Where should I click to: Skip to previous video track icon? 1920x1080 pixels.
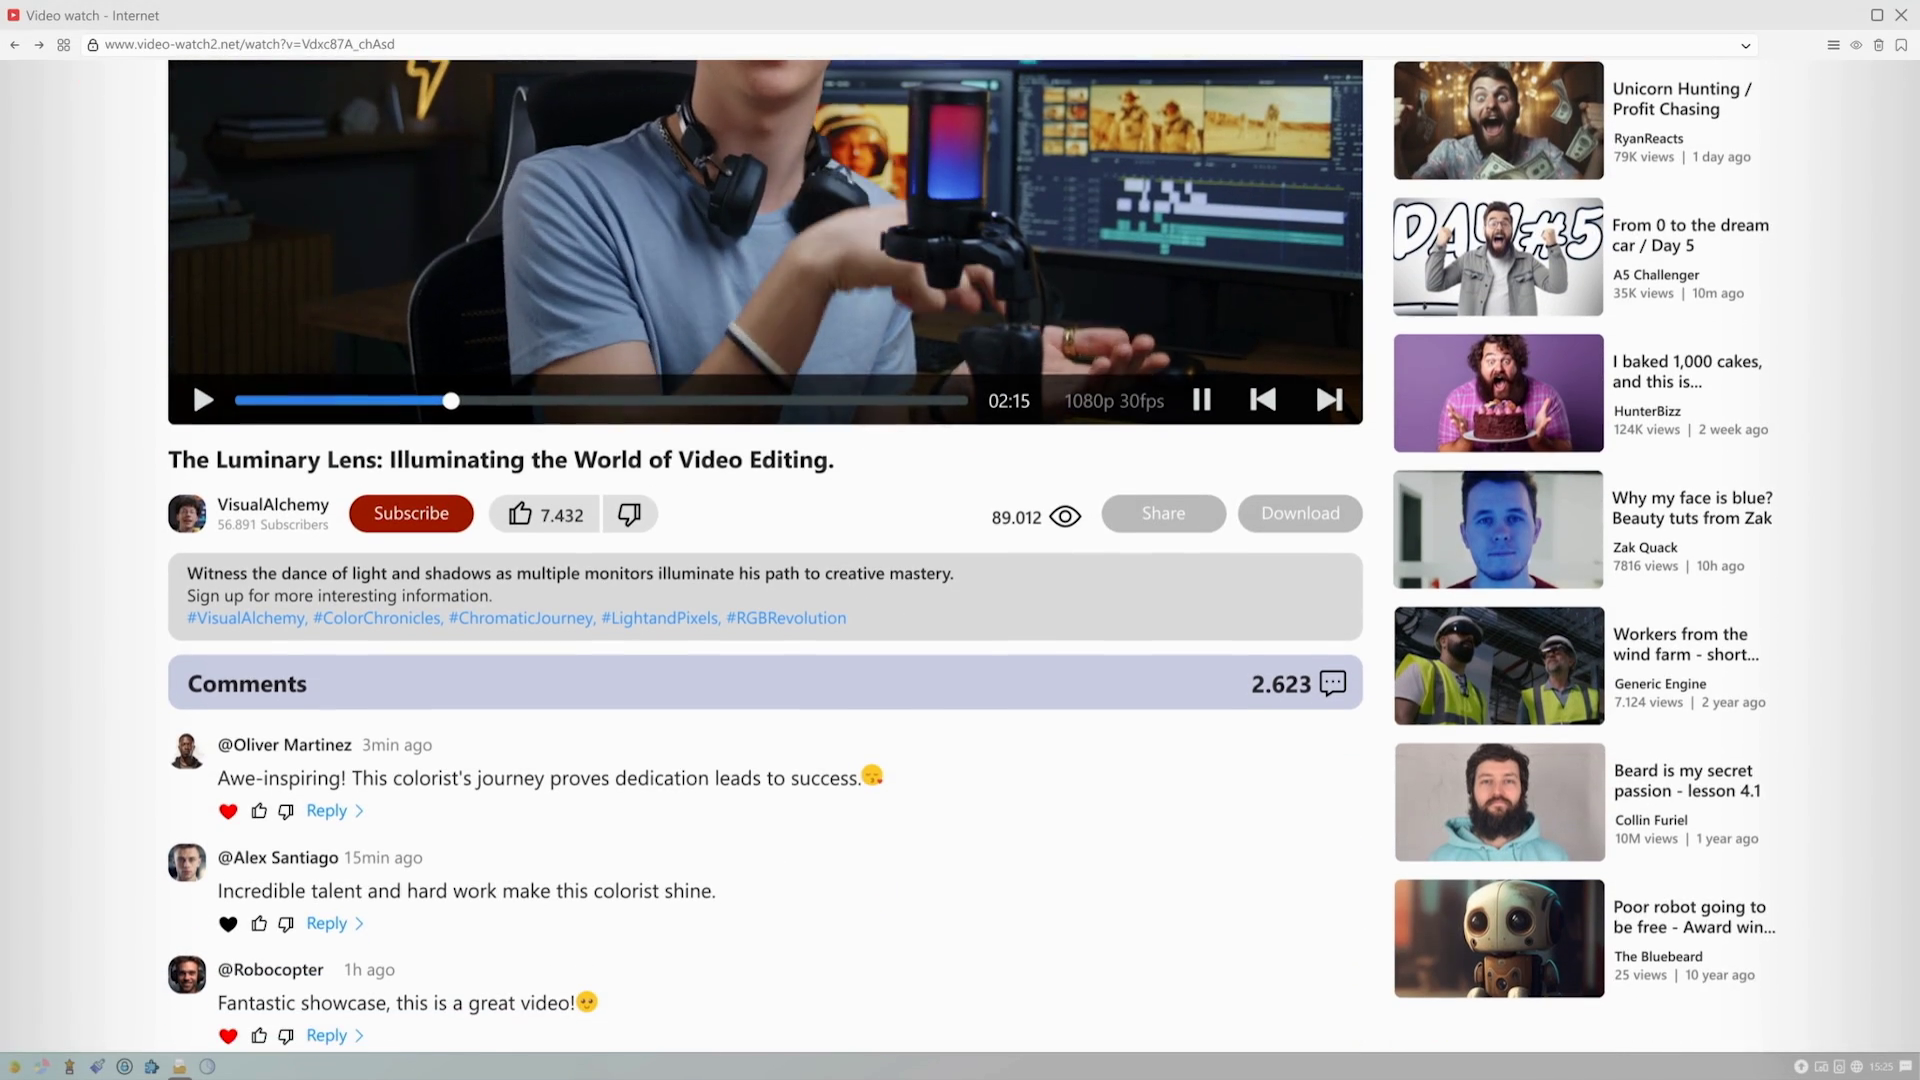pos(1262,400)
